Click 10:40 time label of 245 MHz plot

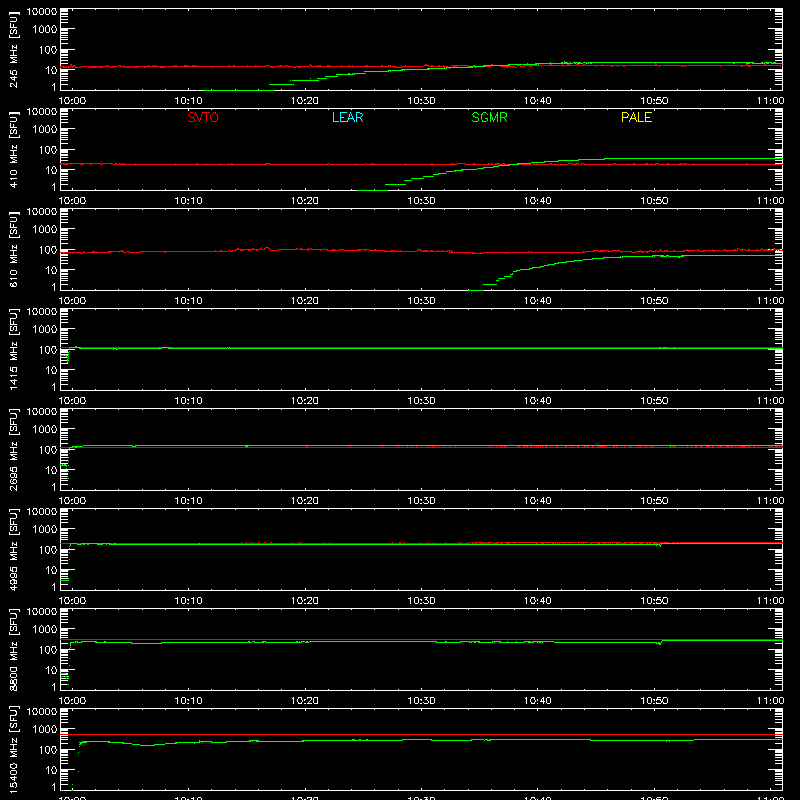538,101
